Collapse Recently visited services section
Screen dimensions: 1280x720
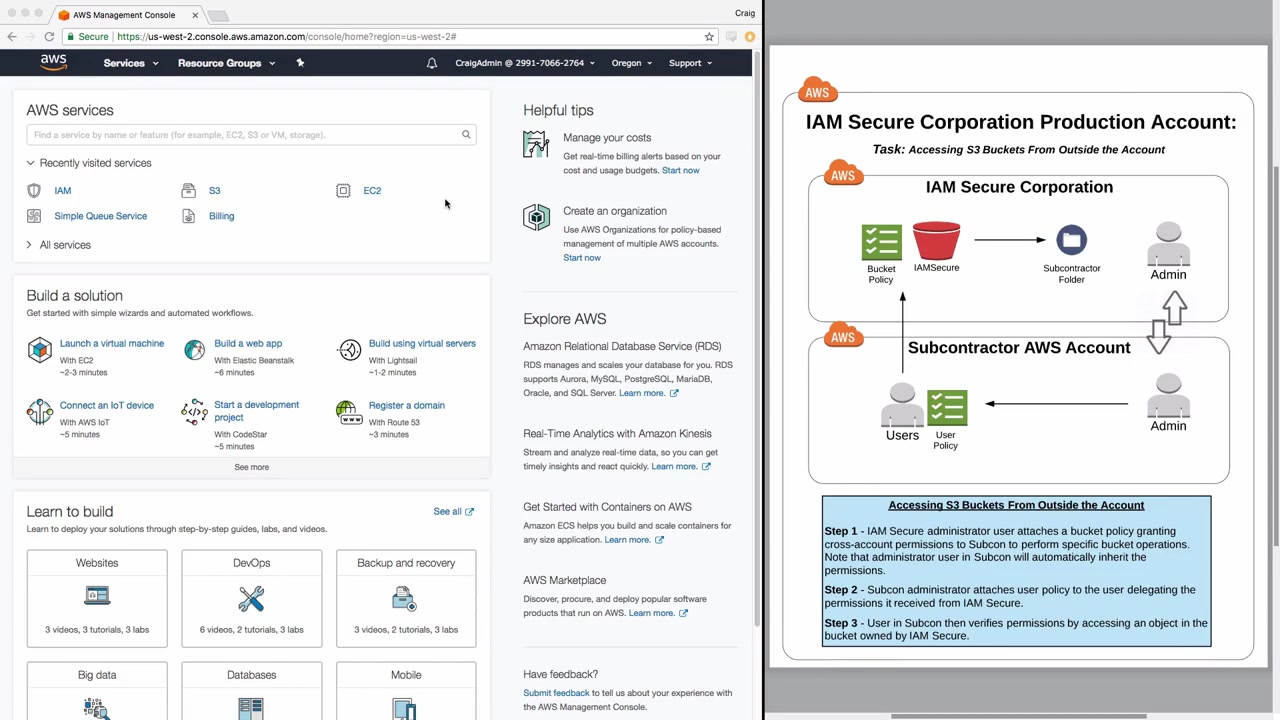point(89,163)
